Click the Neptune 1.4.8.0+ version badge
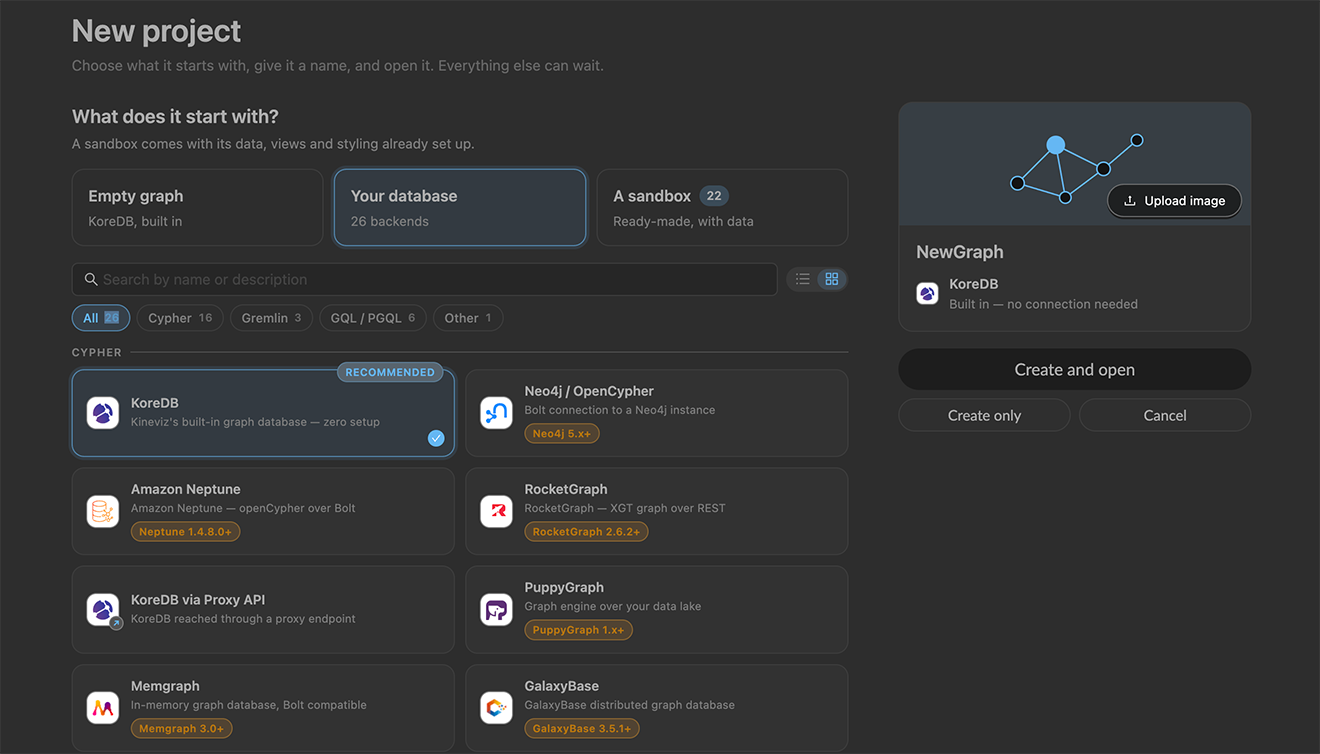 click(186, 532)
